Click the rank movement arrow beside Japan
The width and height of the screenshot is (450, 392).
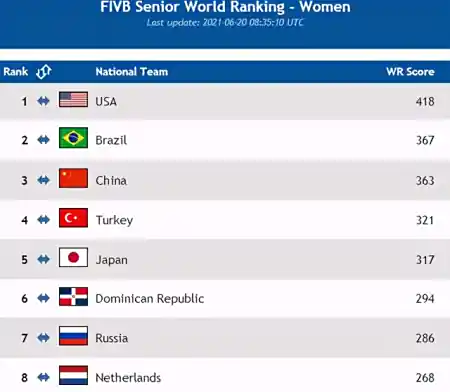coord(43,259)
